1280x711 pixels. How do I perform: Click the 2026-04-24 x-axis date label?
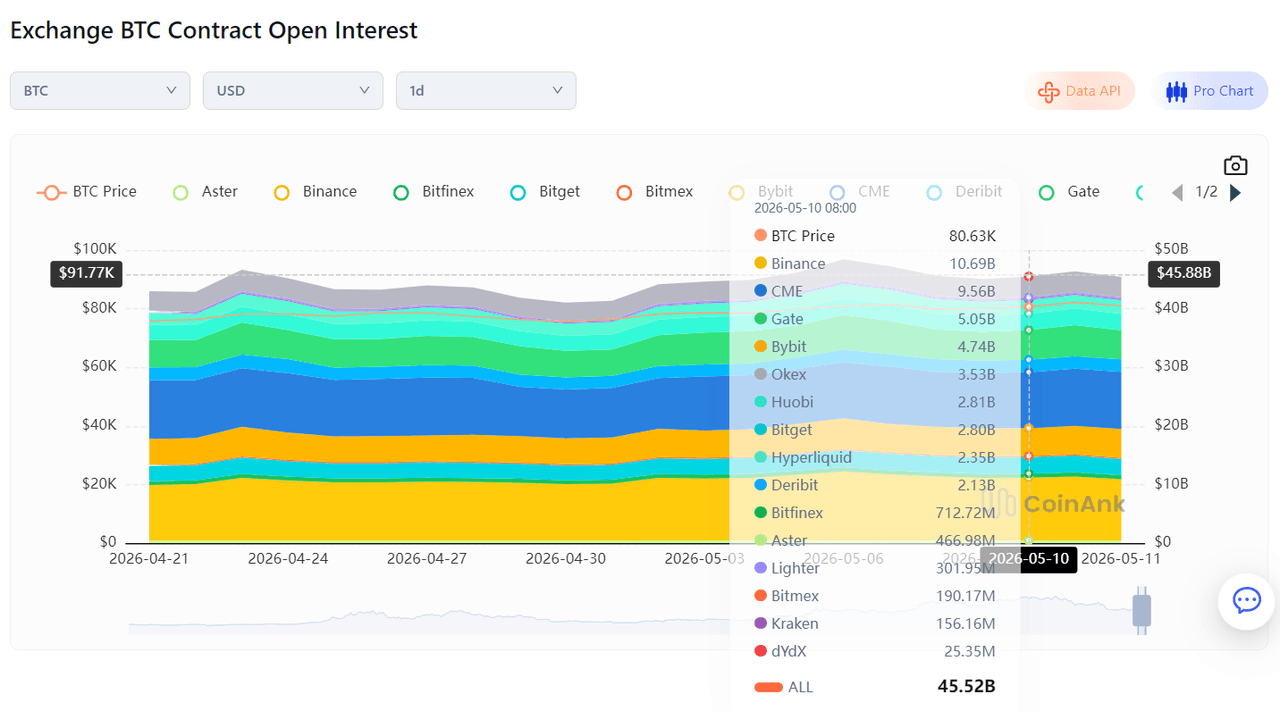[288, 559]
